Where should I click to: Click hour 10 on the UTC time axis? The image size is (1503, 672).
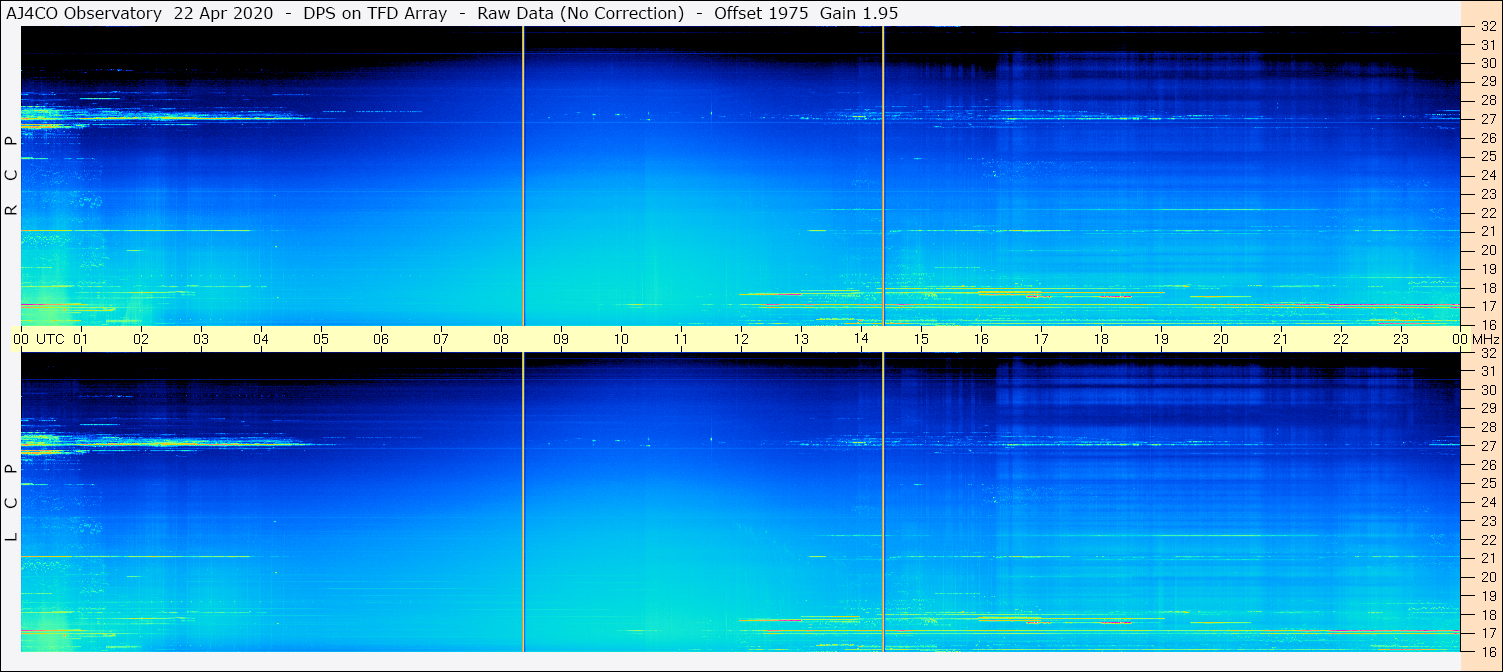point(621,339)
